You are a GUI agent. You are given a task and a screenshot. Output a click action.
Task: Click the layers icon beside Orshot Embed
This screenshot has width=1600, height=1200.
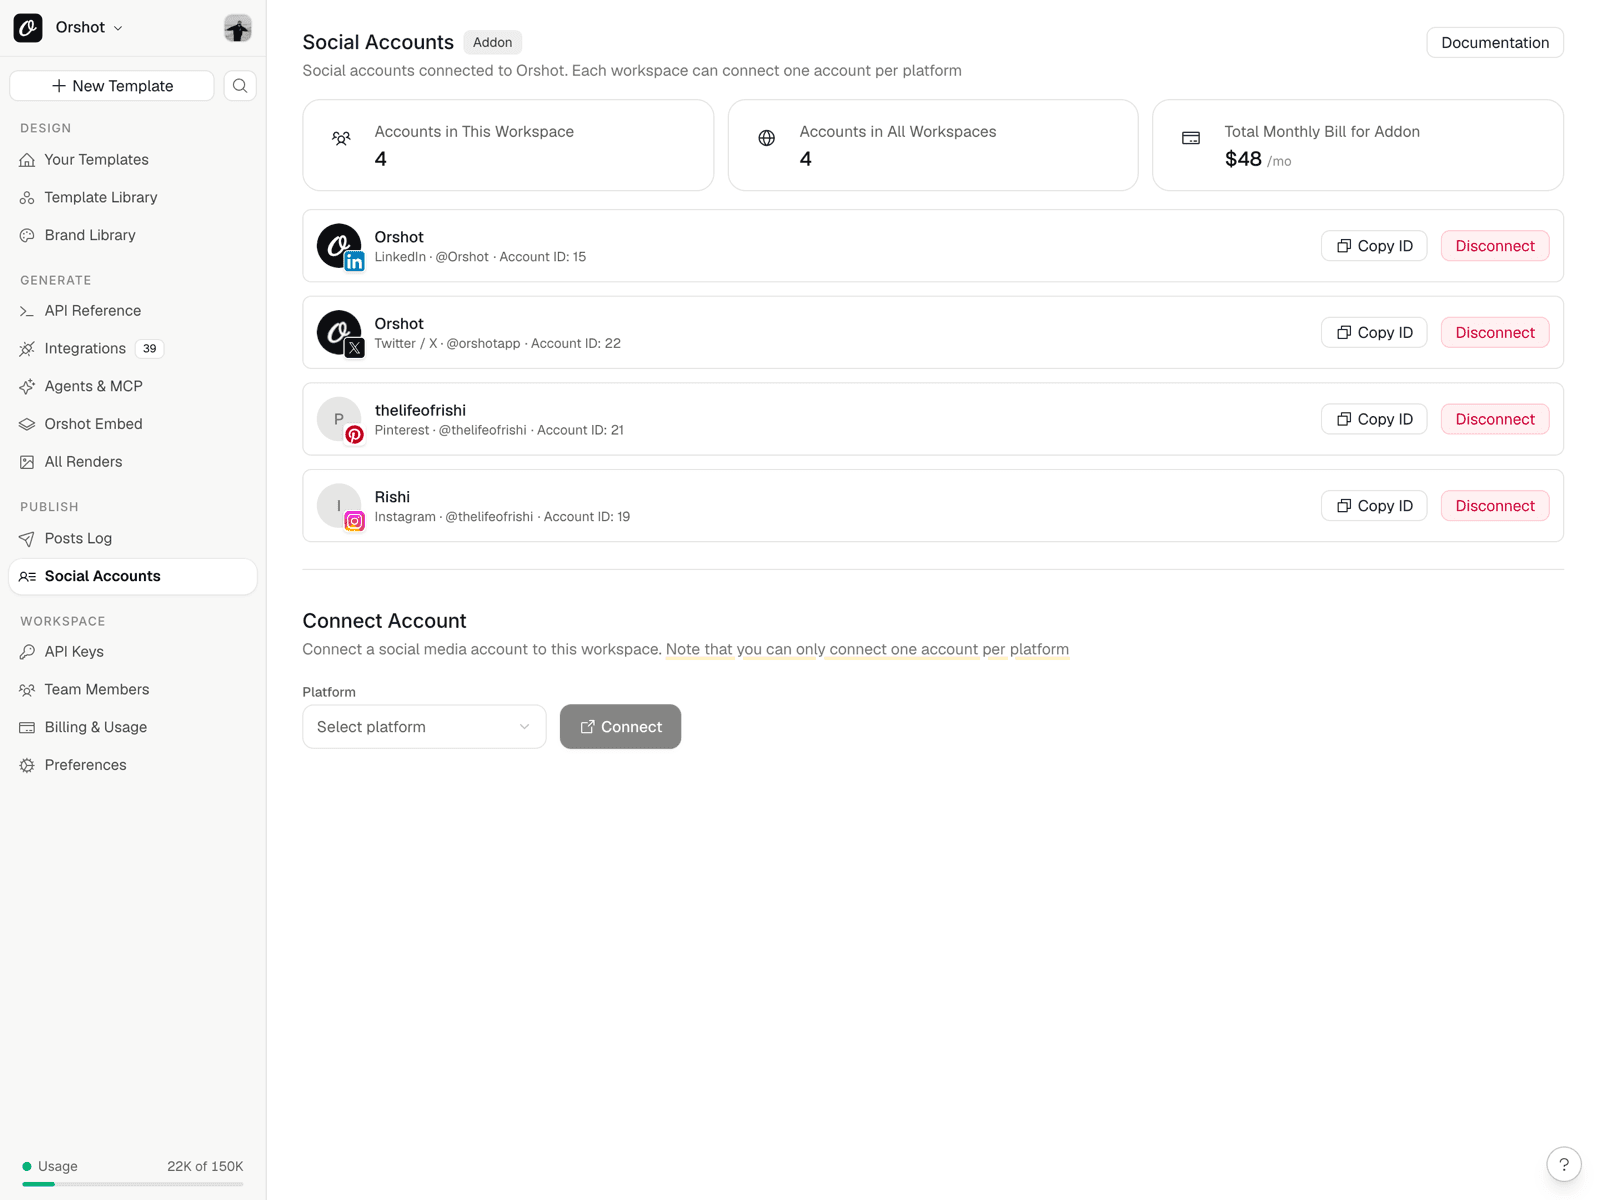click(27, 424)
